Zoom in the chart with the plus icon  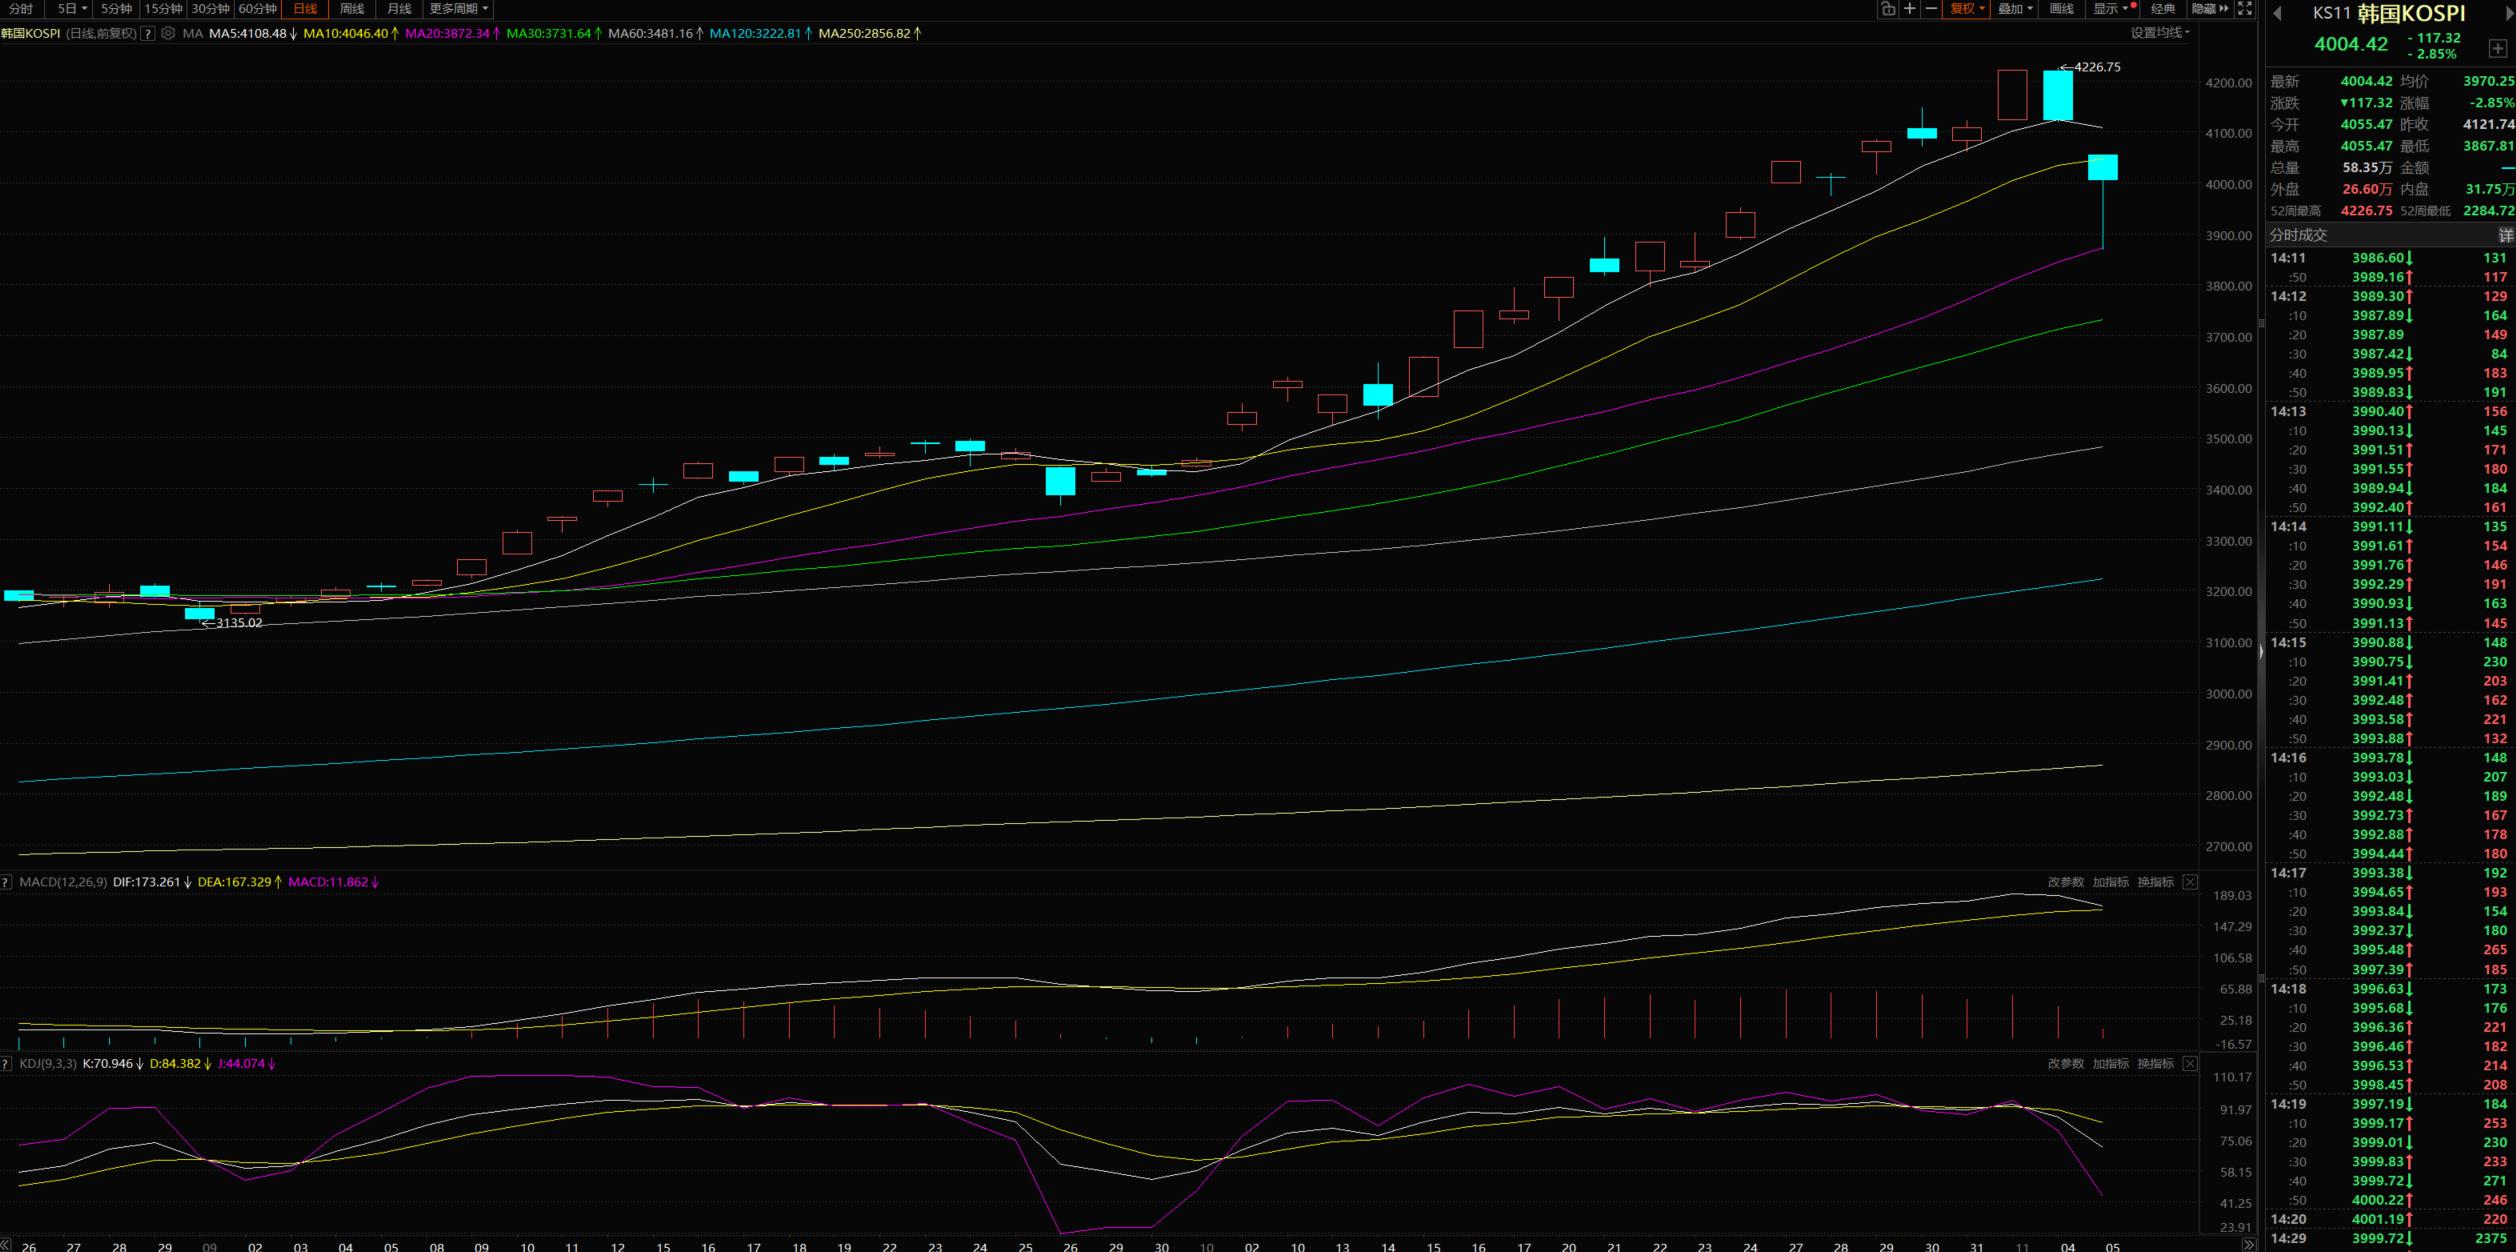coord(1909,9)
